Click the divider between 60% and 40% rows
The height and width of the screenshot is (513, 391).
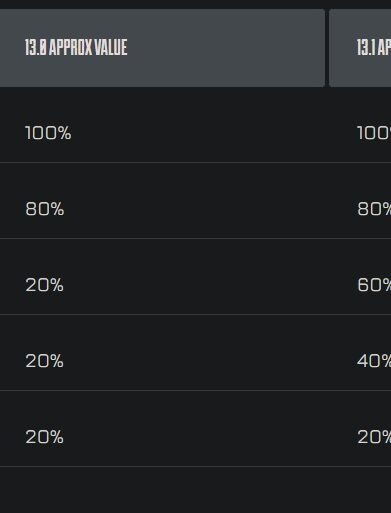[x=195, y=314]
